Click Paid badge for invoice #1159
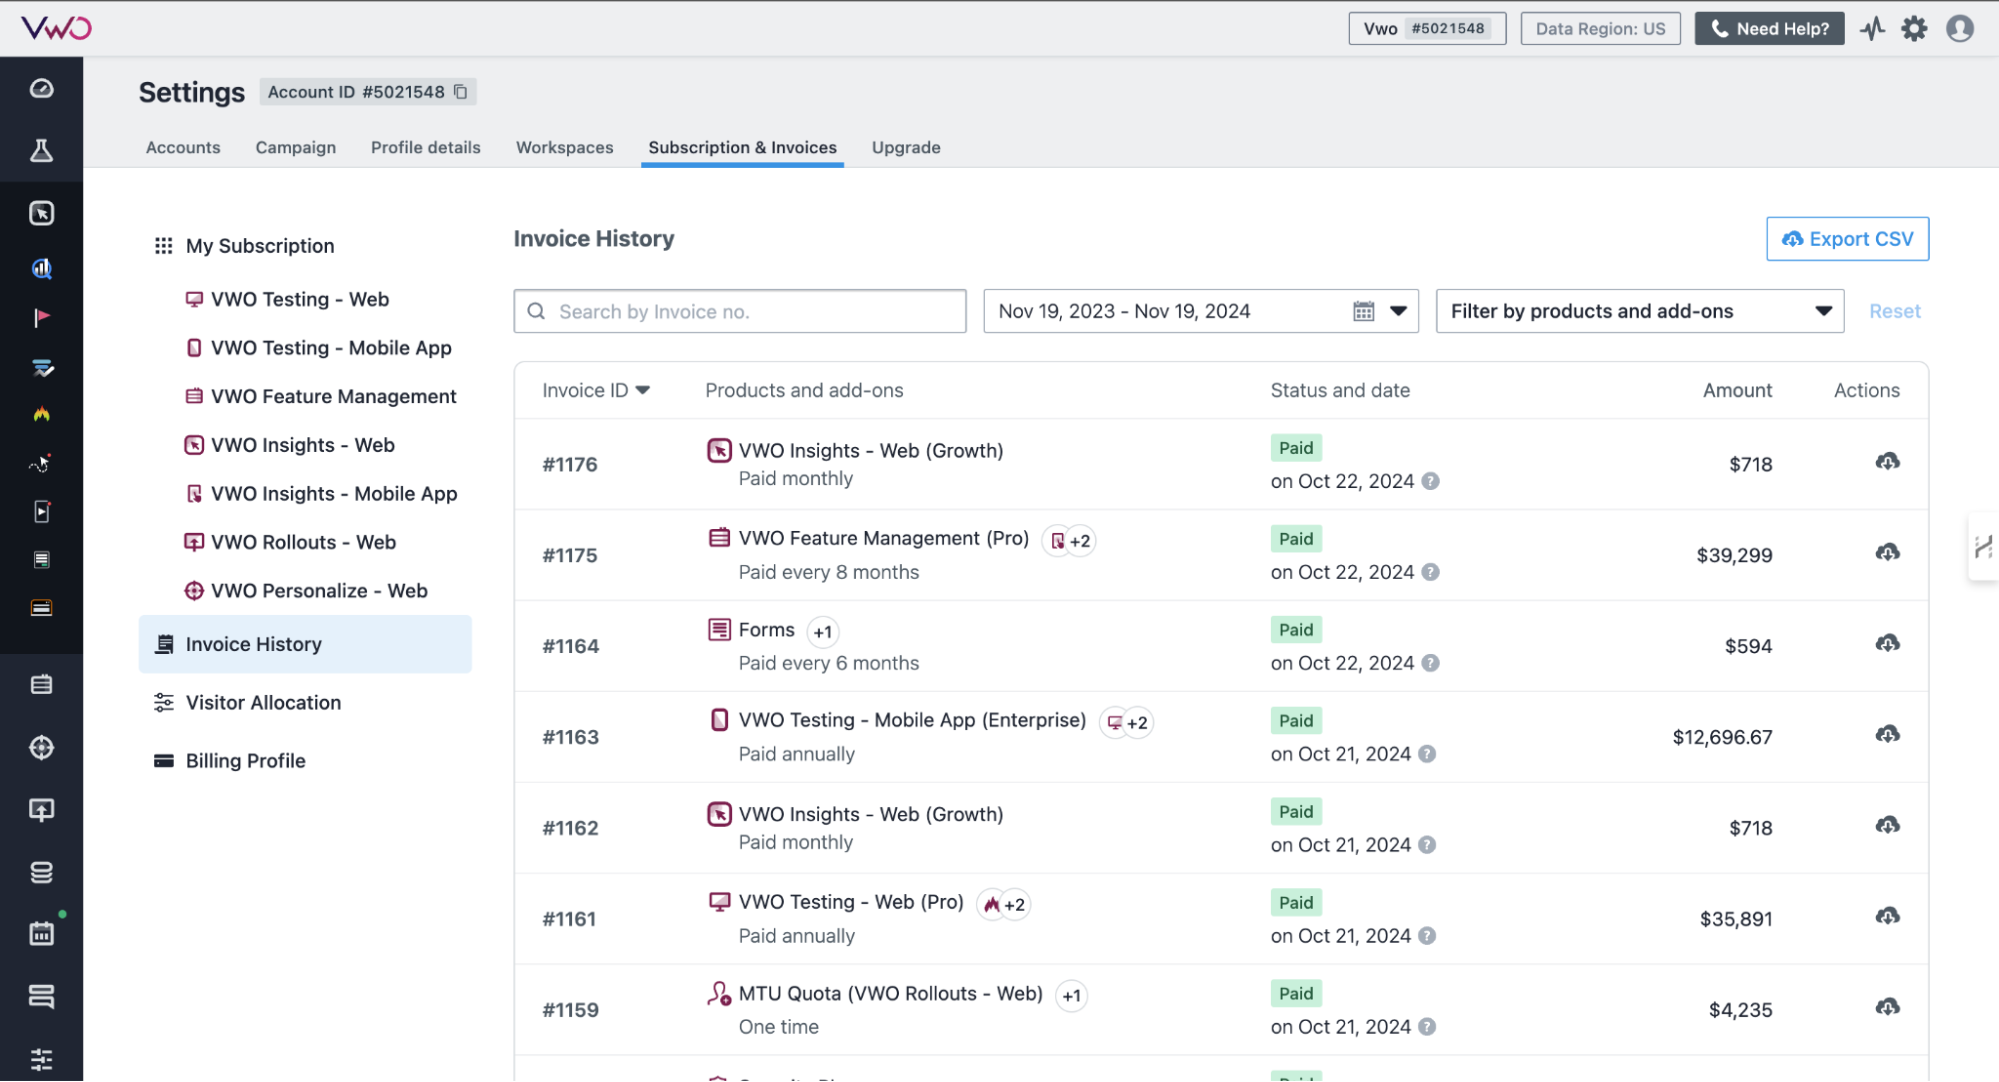 (x=1296, y=993)
